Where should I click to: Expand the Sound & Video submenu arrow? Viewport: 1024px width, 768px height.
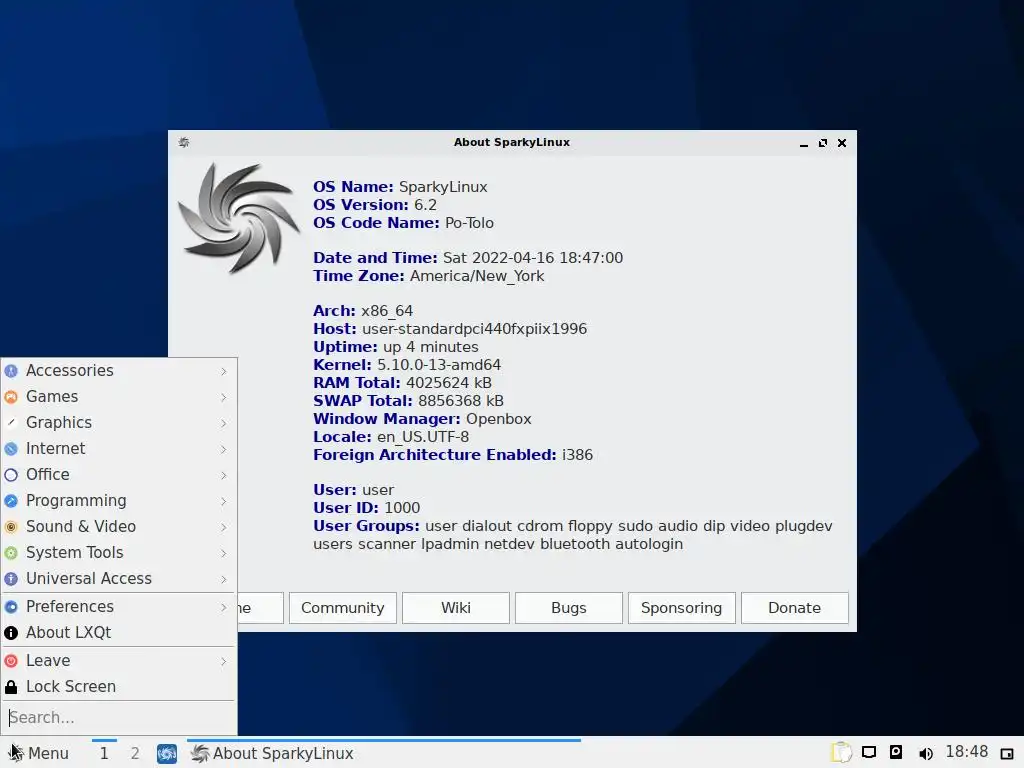(223, 527)
